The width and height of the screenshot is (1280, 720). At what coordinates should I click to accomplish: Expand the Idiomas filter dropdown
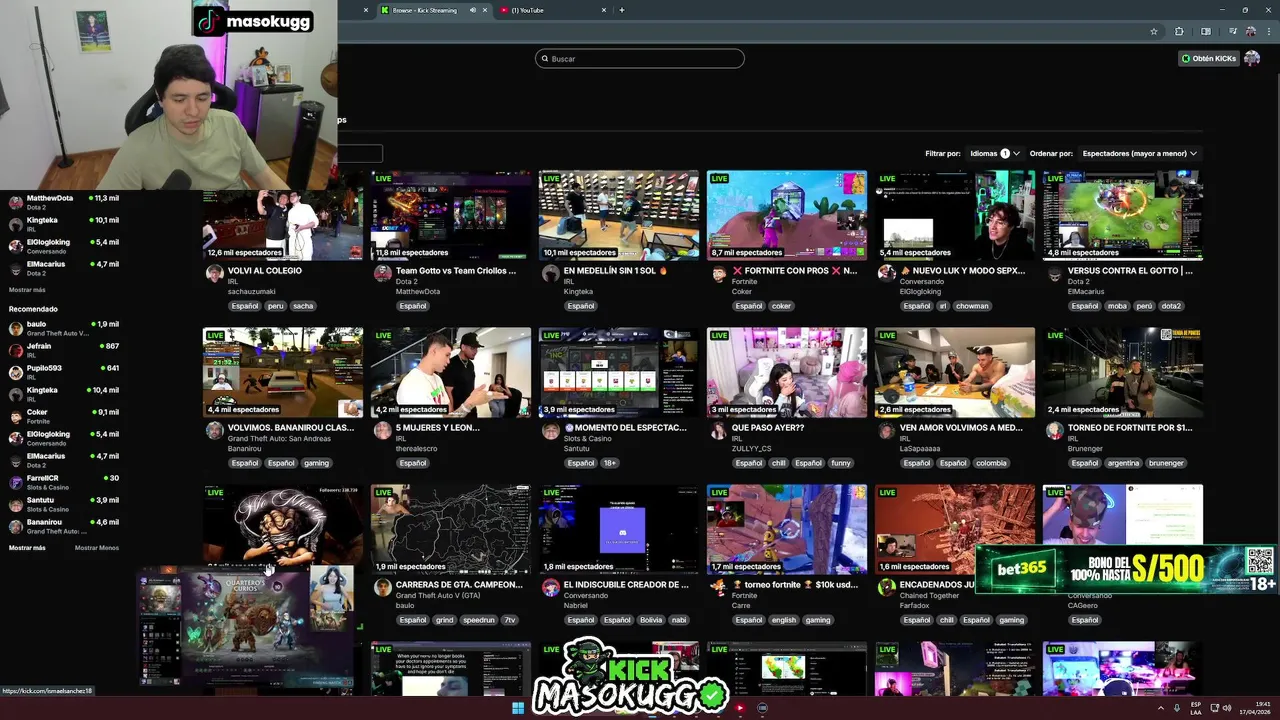coord(995,153)
